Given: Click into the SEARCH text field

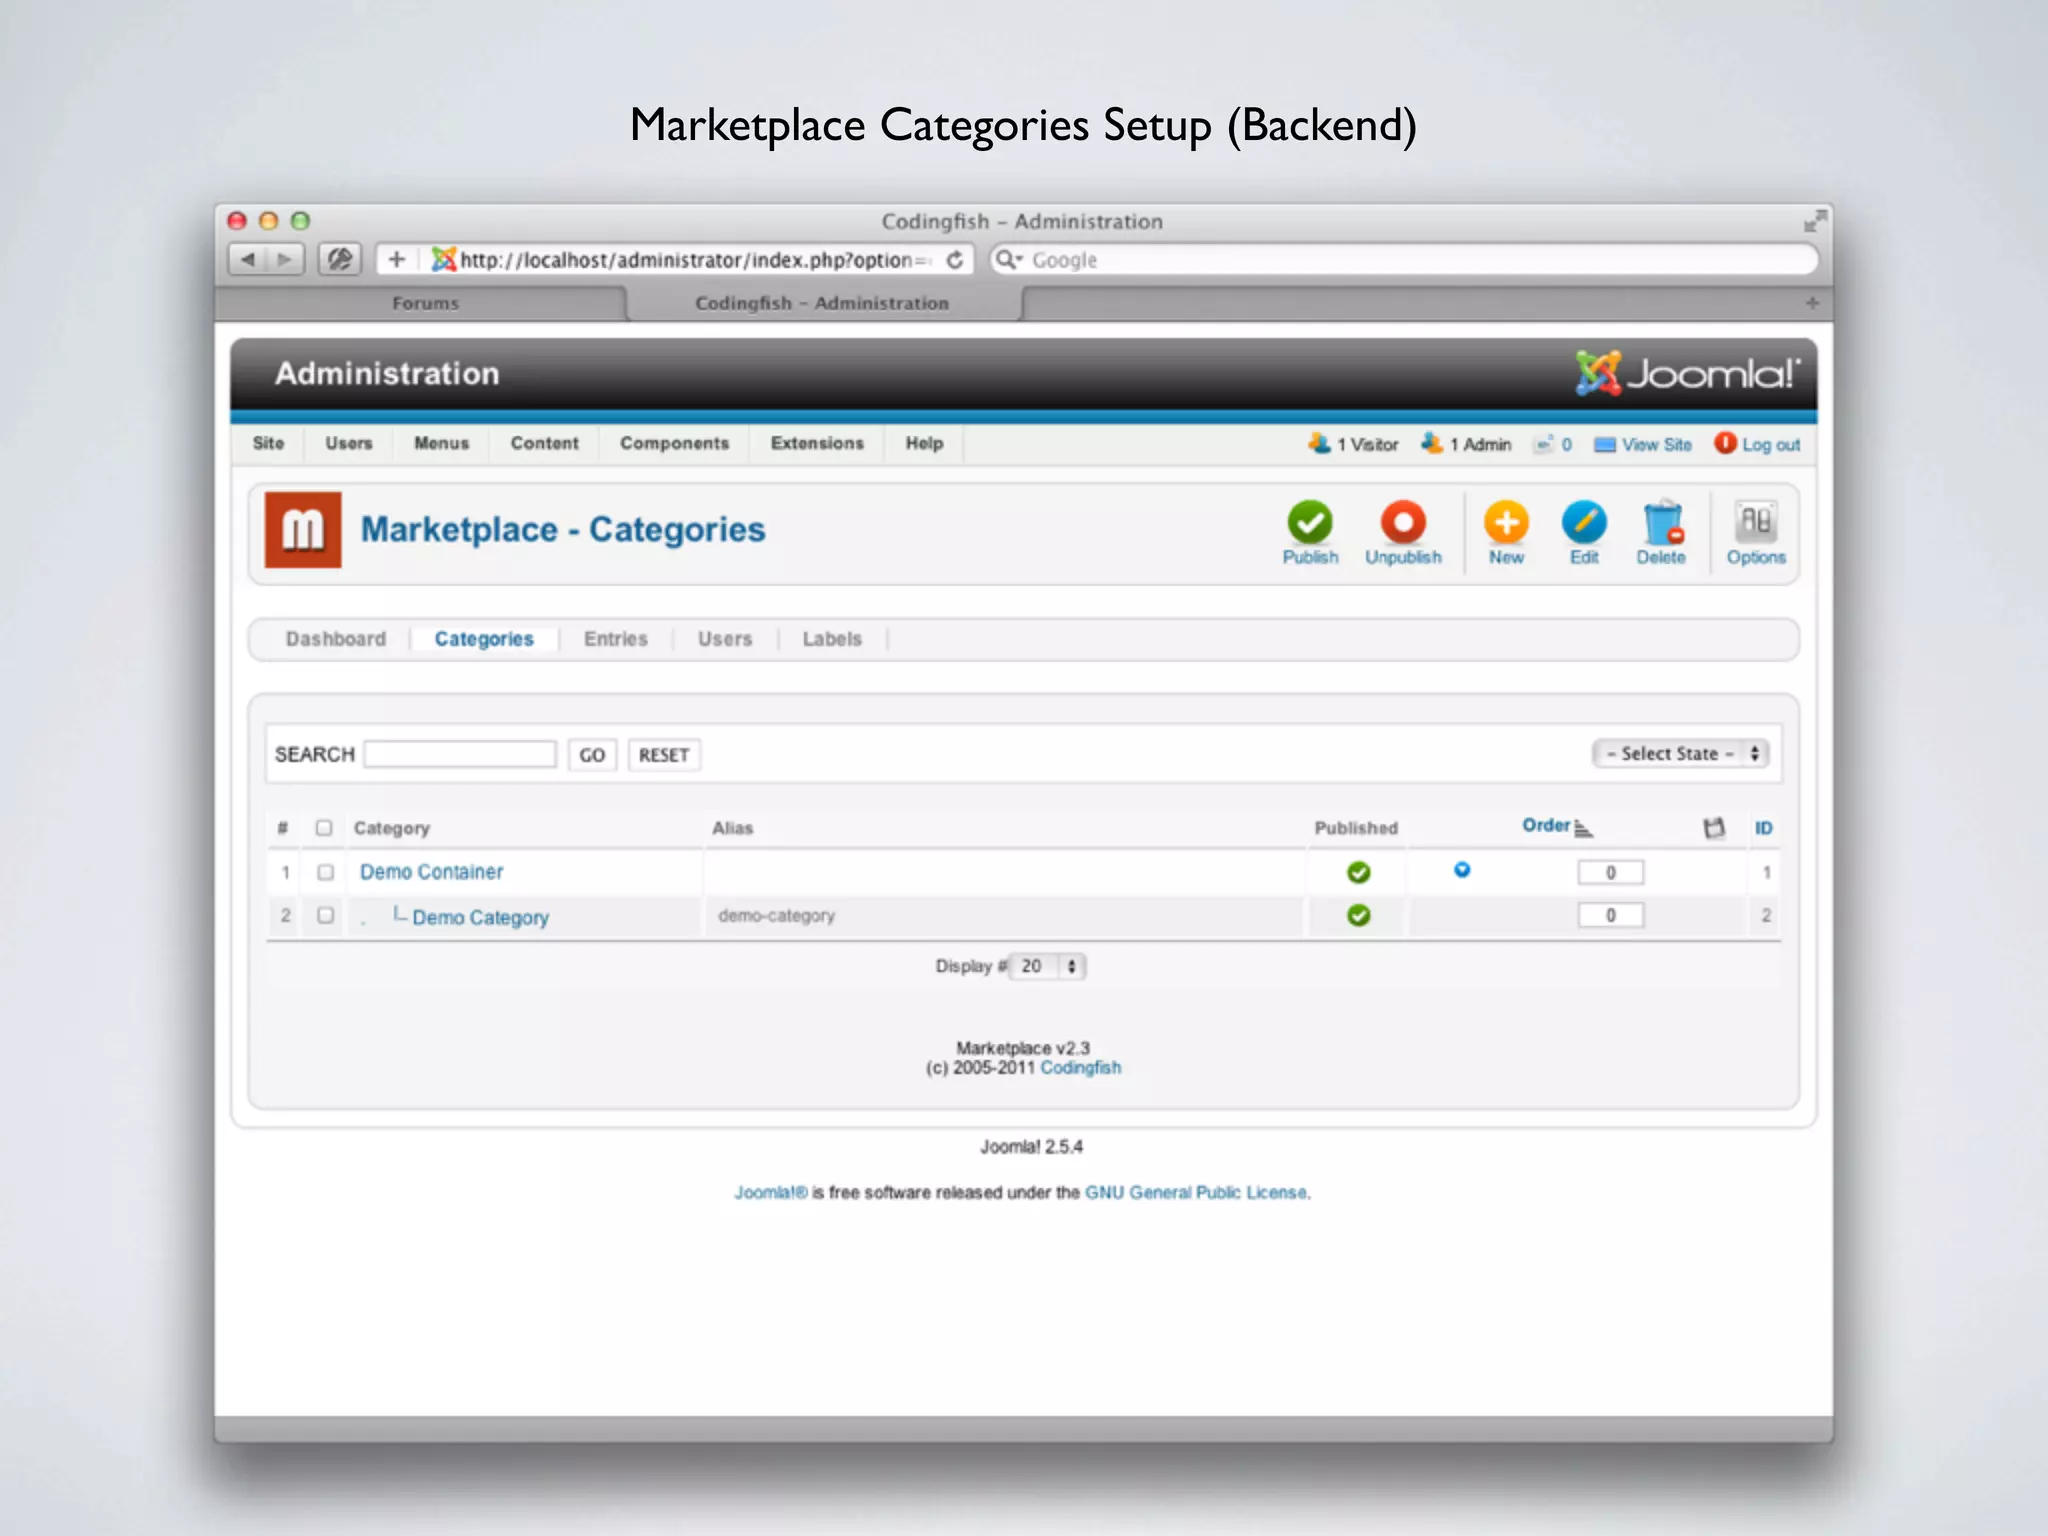Looking at the screenshot, I should click(x=460, y=754).
